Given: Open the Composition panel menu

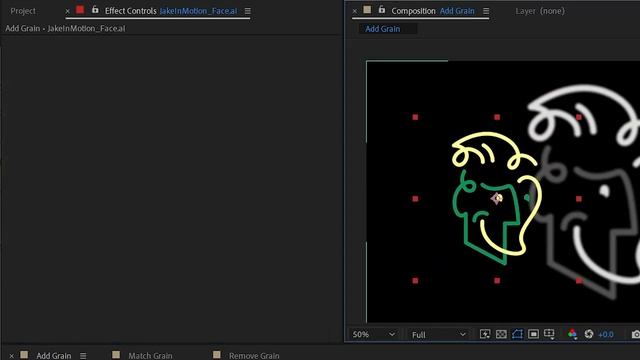Looking at the screenshot, I should 486,11.
